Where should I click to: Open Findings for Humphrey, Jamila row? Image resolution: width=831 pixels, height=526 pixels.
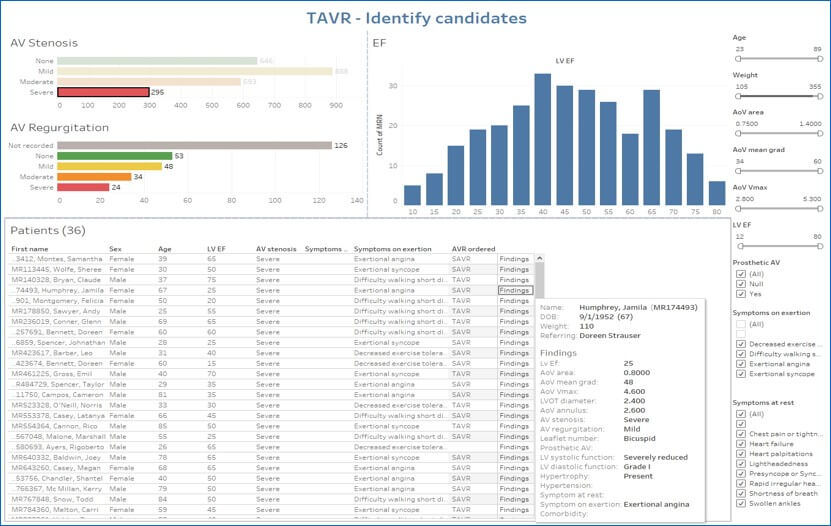(514, 290)
